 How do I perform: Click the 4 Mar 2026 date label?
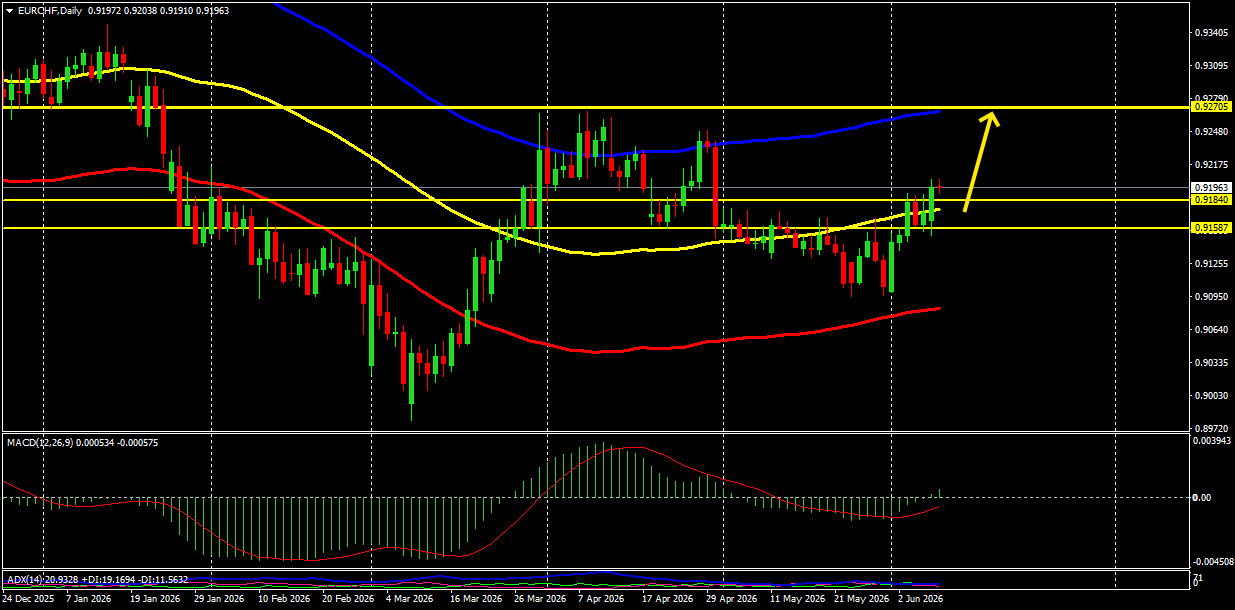pos(410,599)
